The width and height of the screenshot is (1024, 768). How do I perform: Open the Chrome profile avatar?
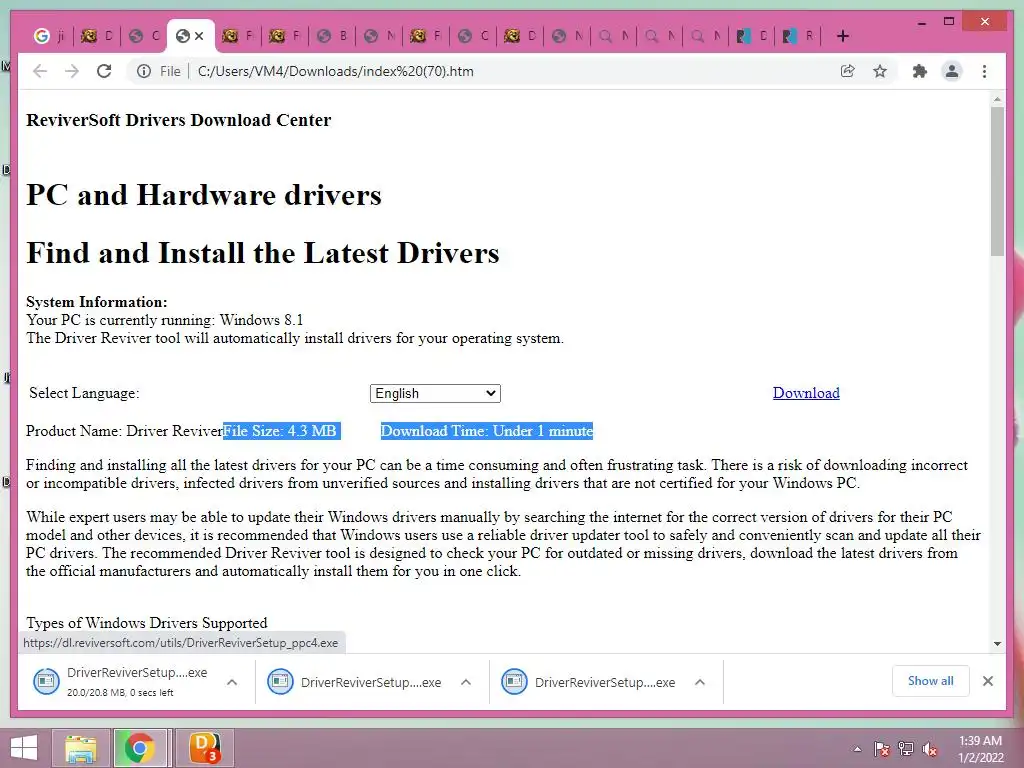click(x=952, y=71)
